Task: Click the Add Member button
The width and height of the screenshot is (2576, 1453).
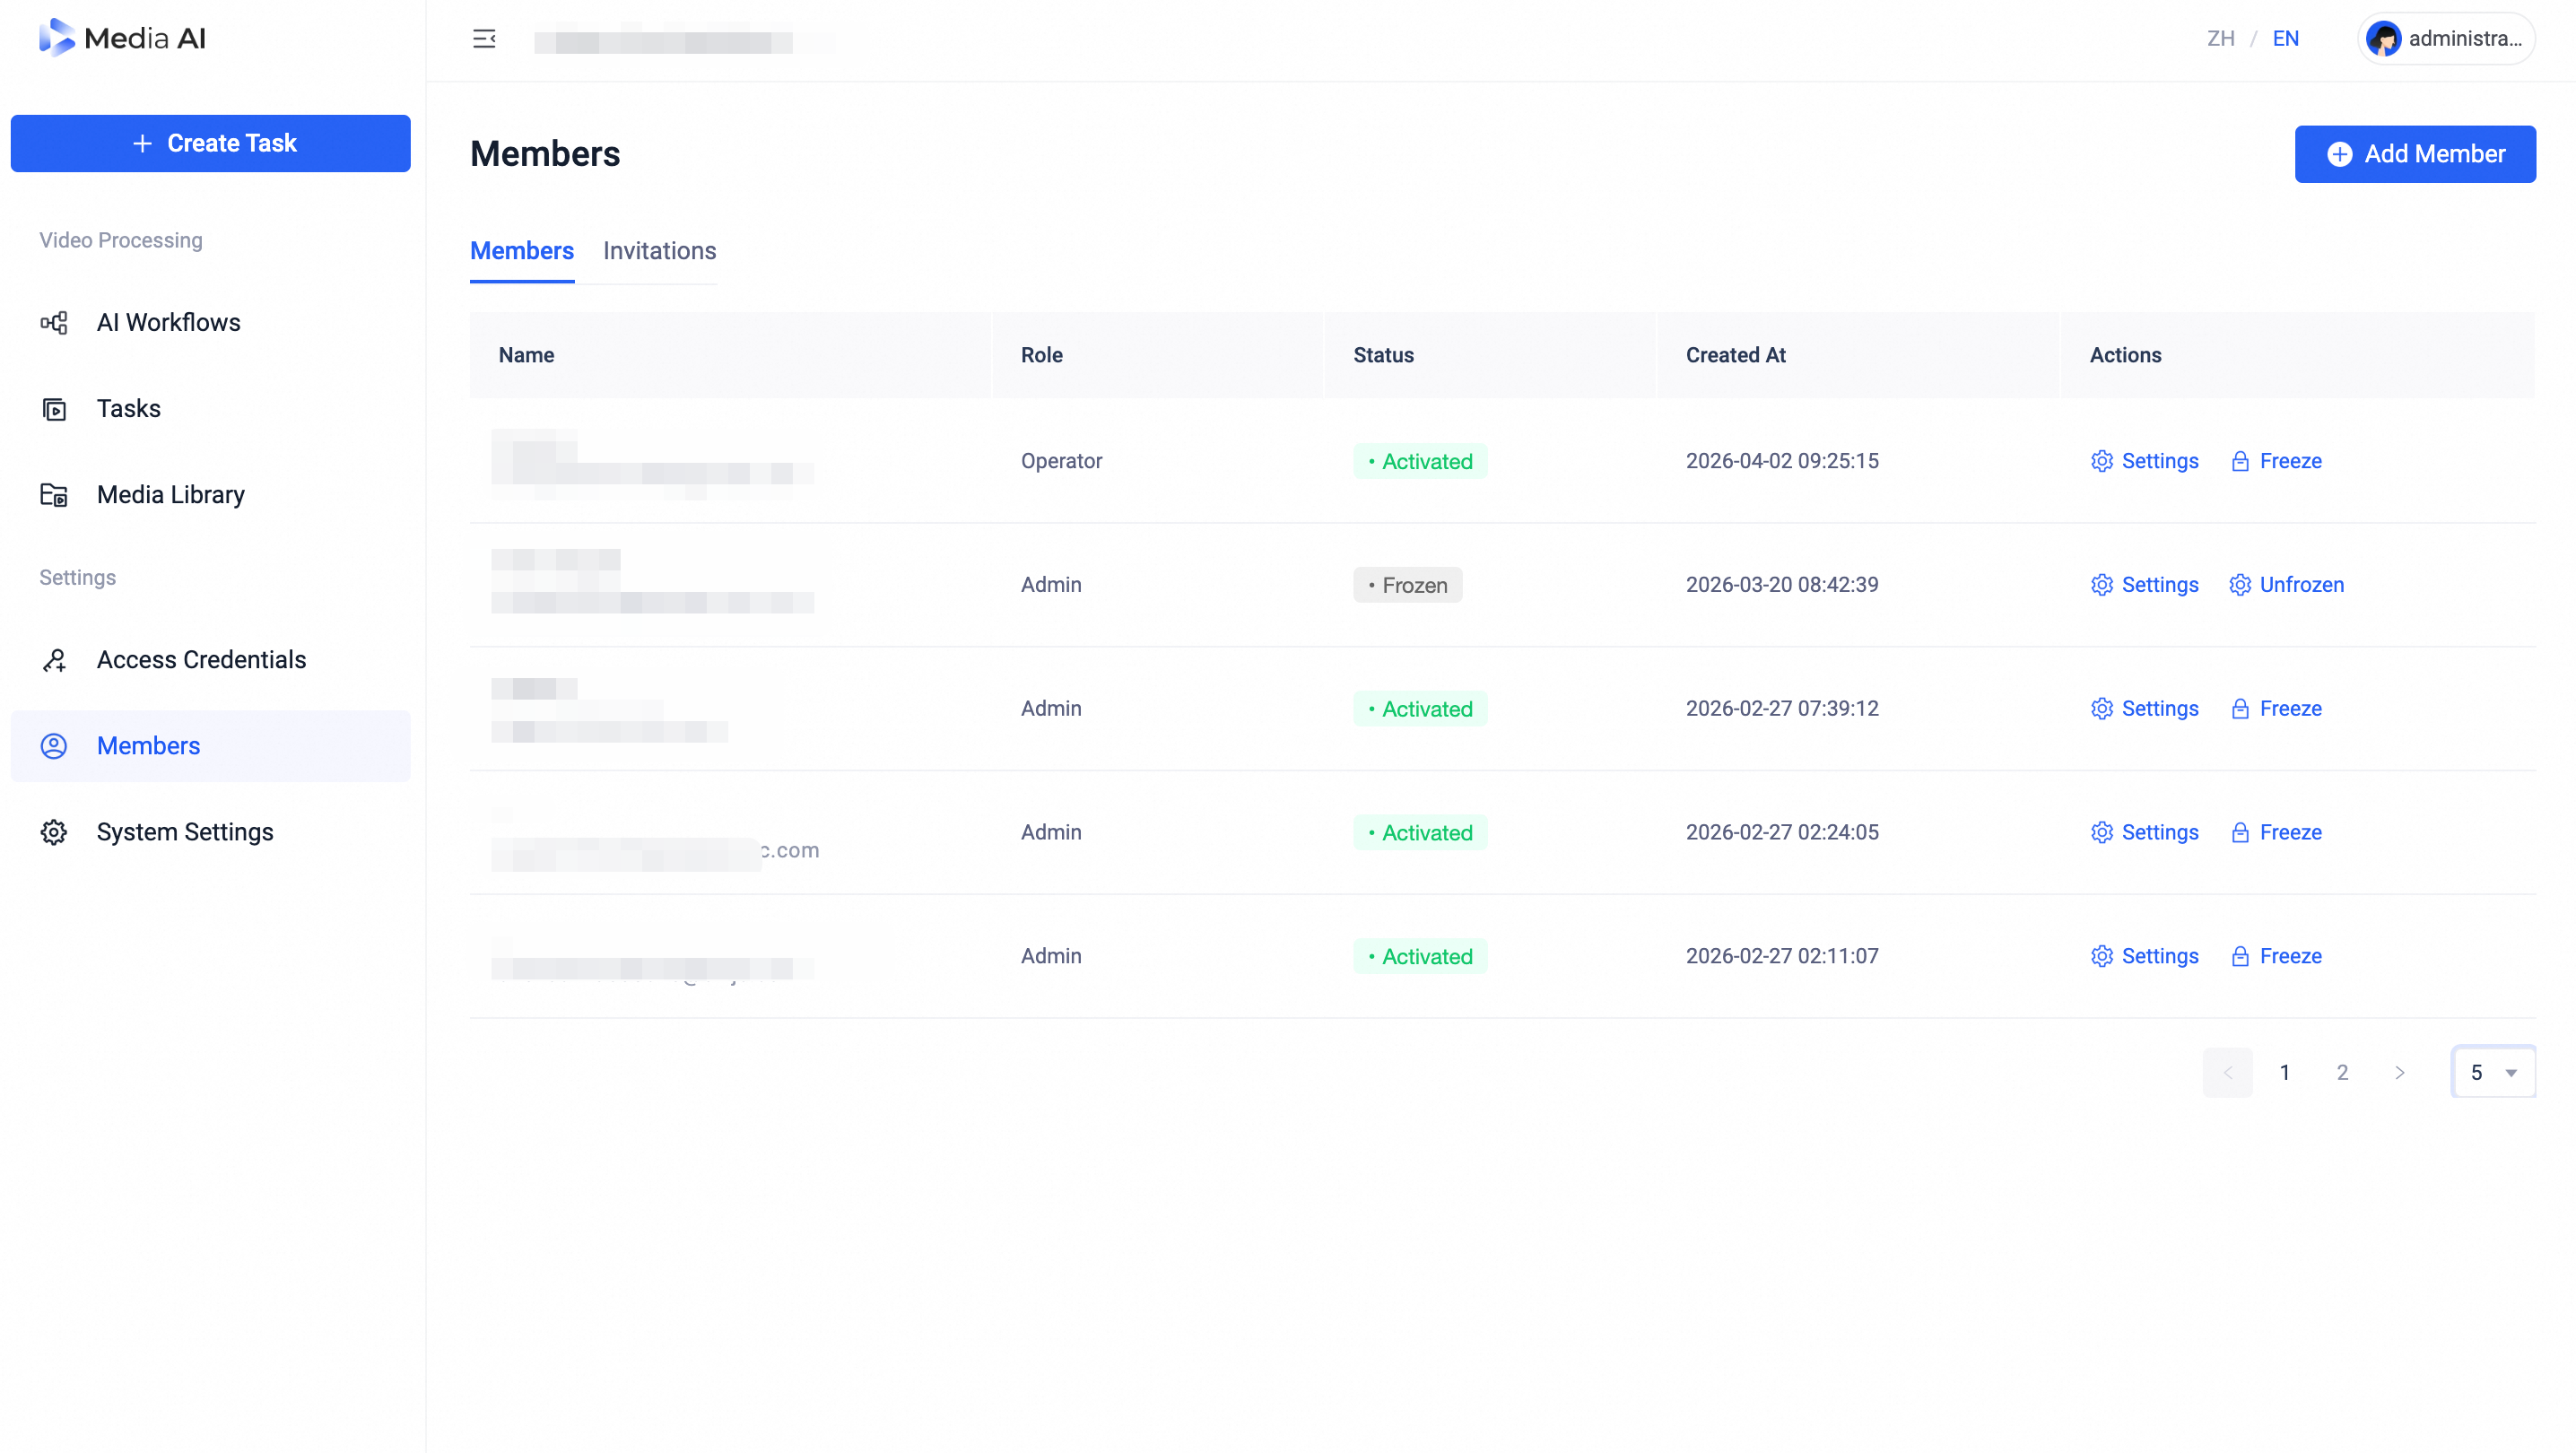Action: [x=2415, y=154]
